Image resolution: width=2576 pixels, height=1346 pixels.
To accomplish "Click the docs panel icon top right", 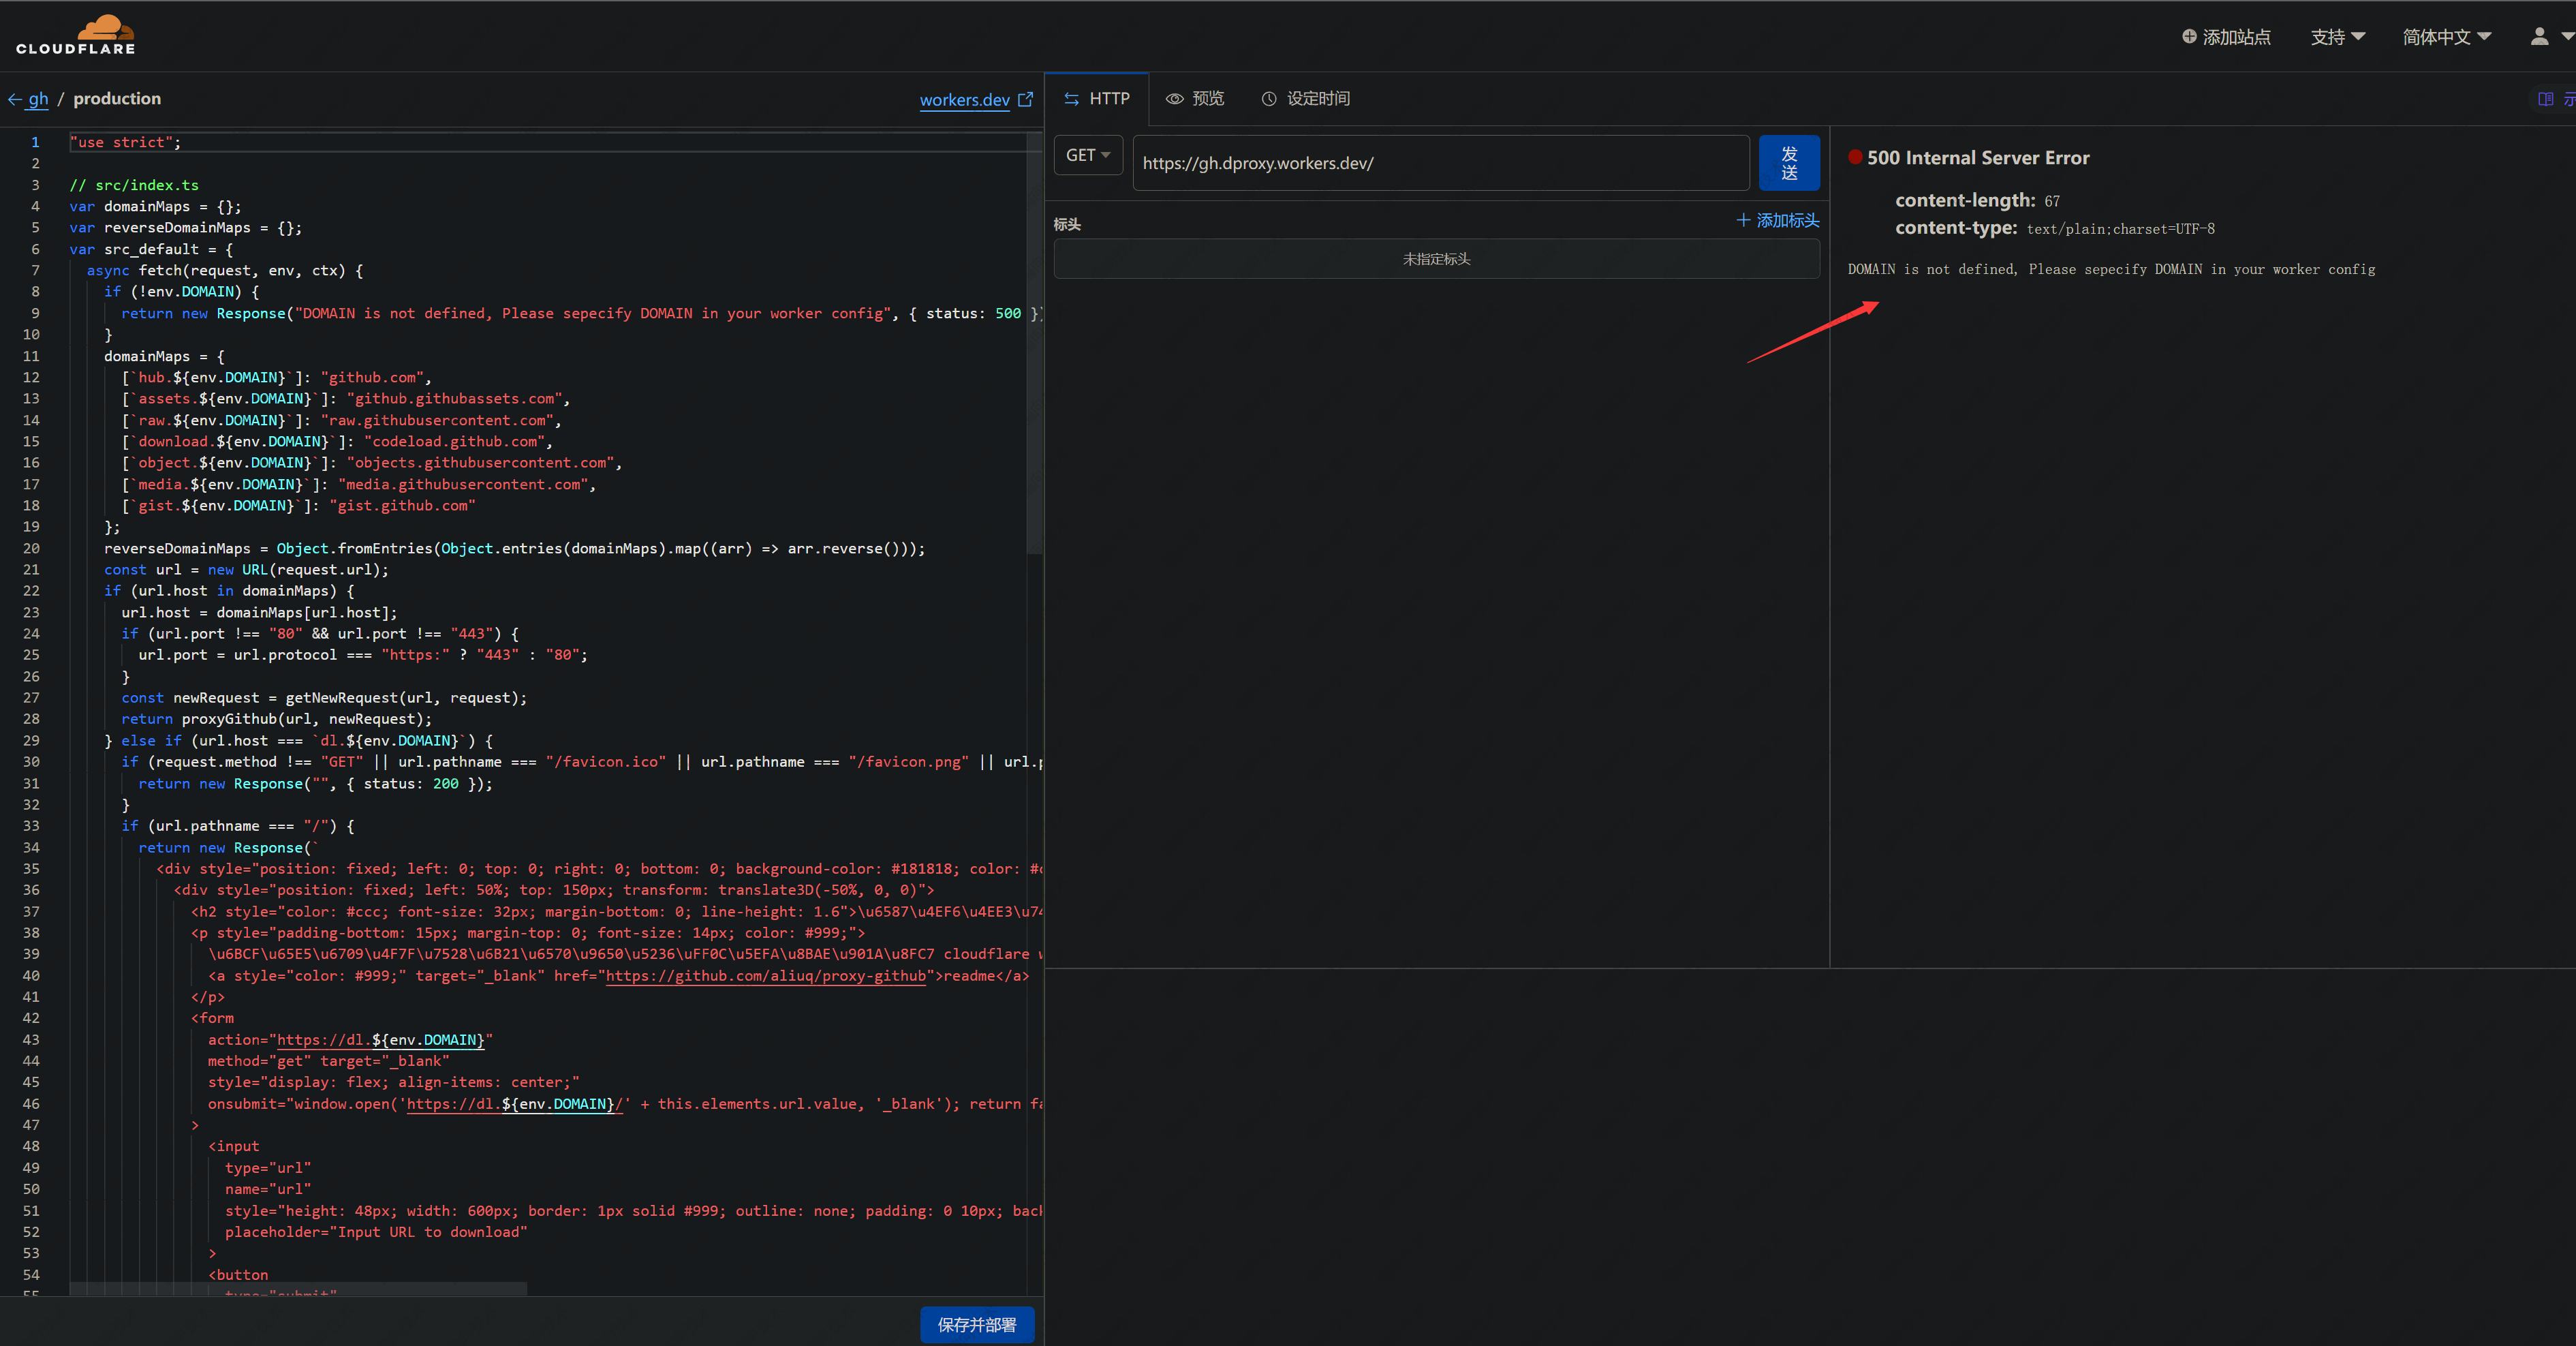I will click(x=2546, y=99).
